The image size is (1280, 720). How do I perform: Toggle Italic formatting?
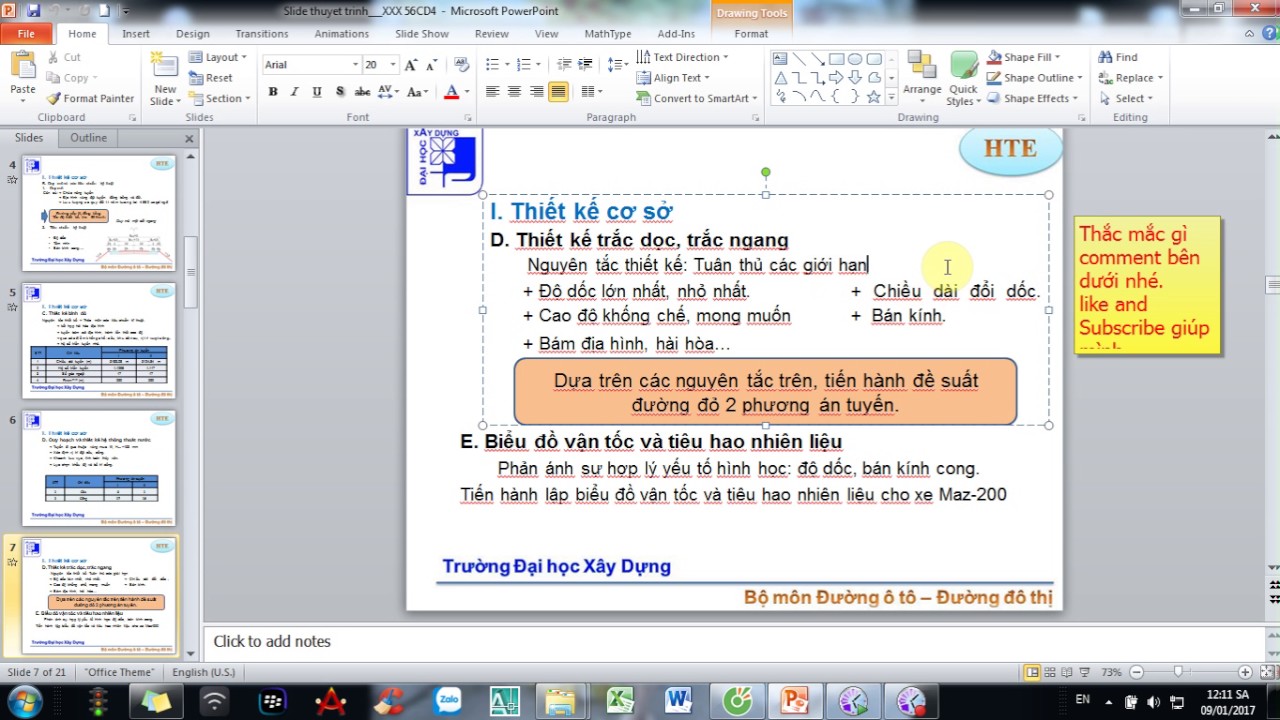[x=294, y=91]
